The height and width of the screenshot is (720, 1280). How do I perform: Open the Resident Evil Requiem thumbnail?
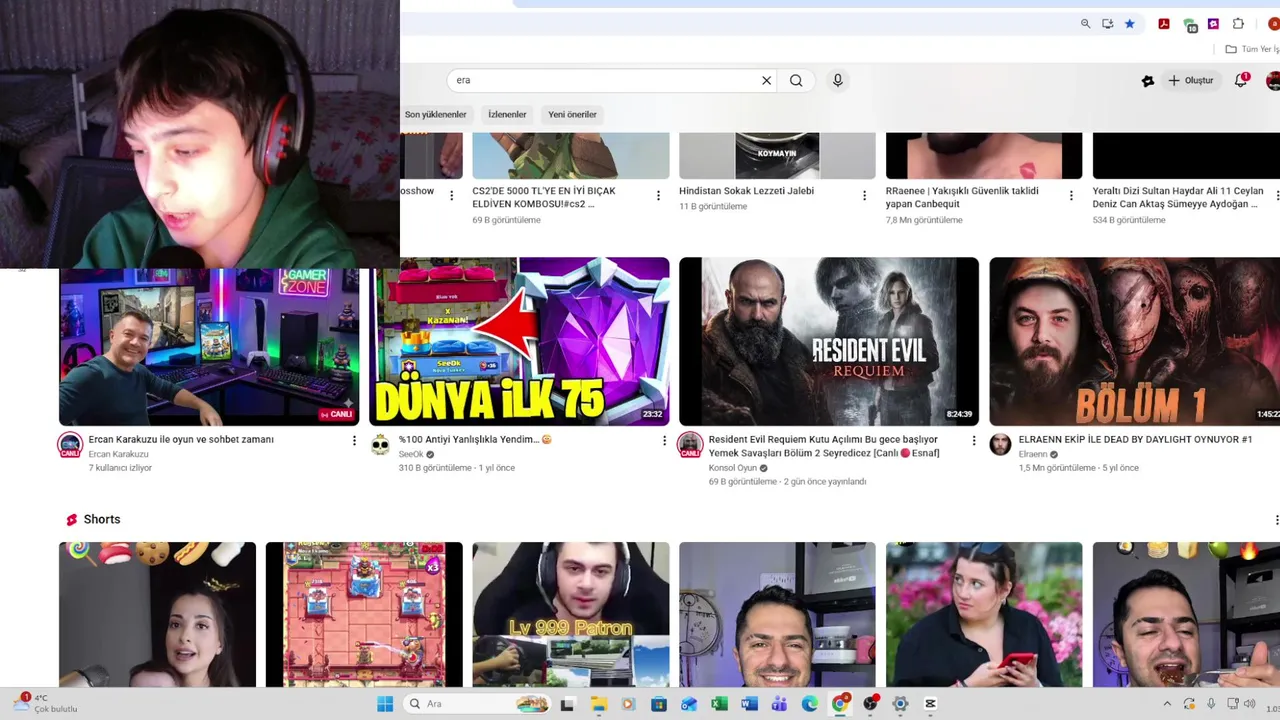pos(829,342)
